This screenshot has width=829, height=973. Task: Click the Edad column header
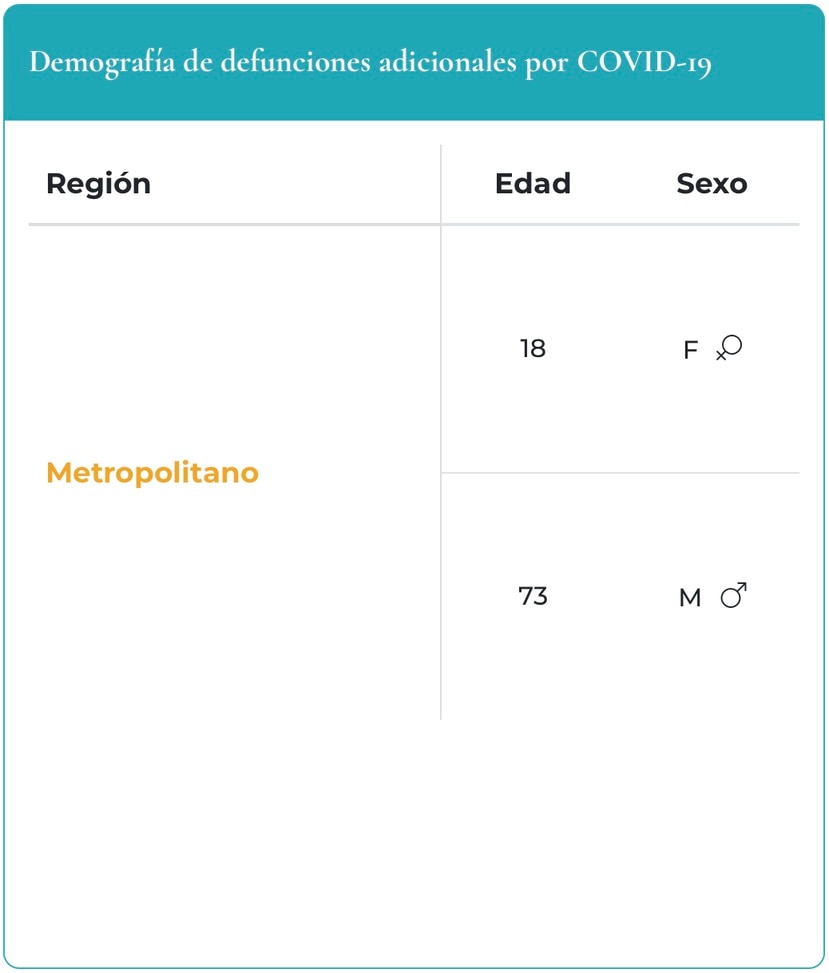coord(533,184)
